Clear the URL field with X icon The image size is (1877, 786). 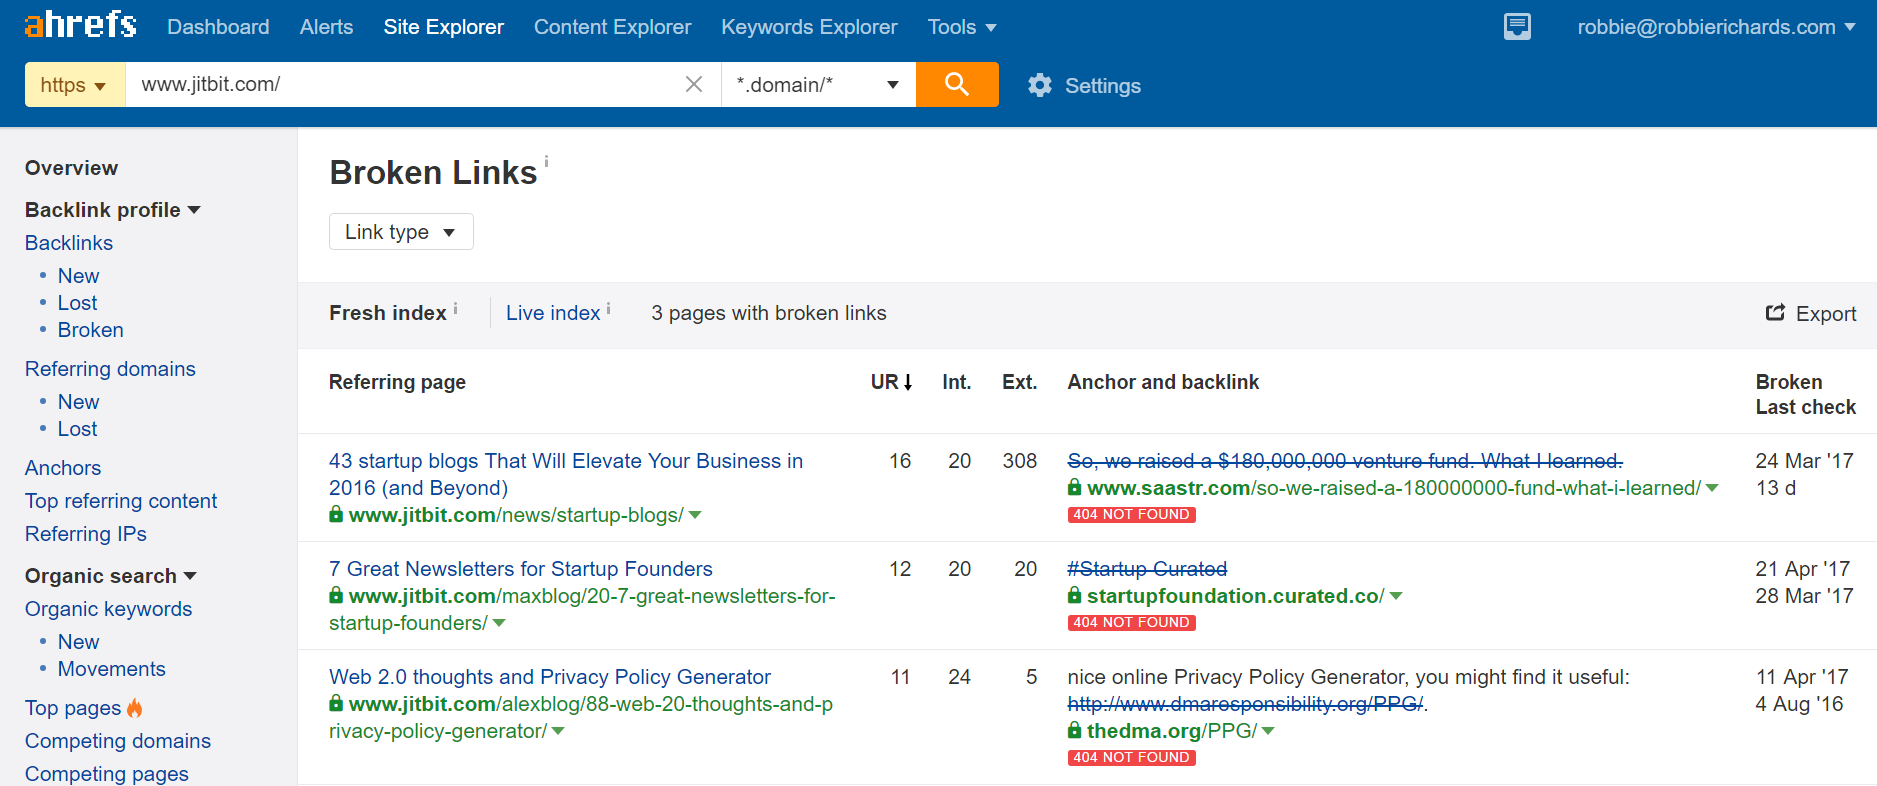click(x=693, y=85)
